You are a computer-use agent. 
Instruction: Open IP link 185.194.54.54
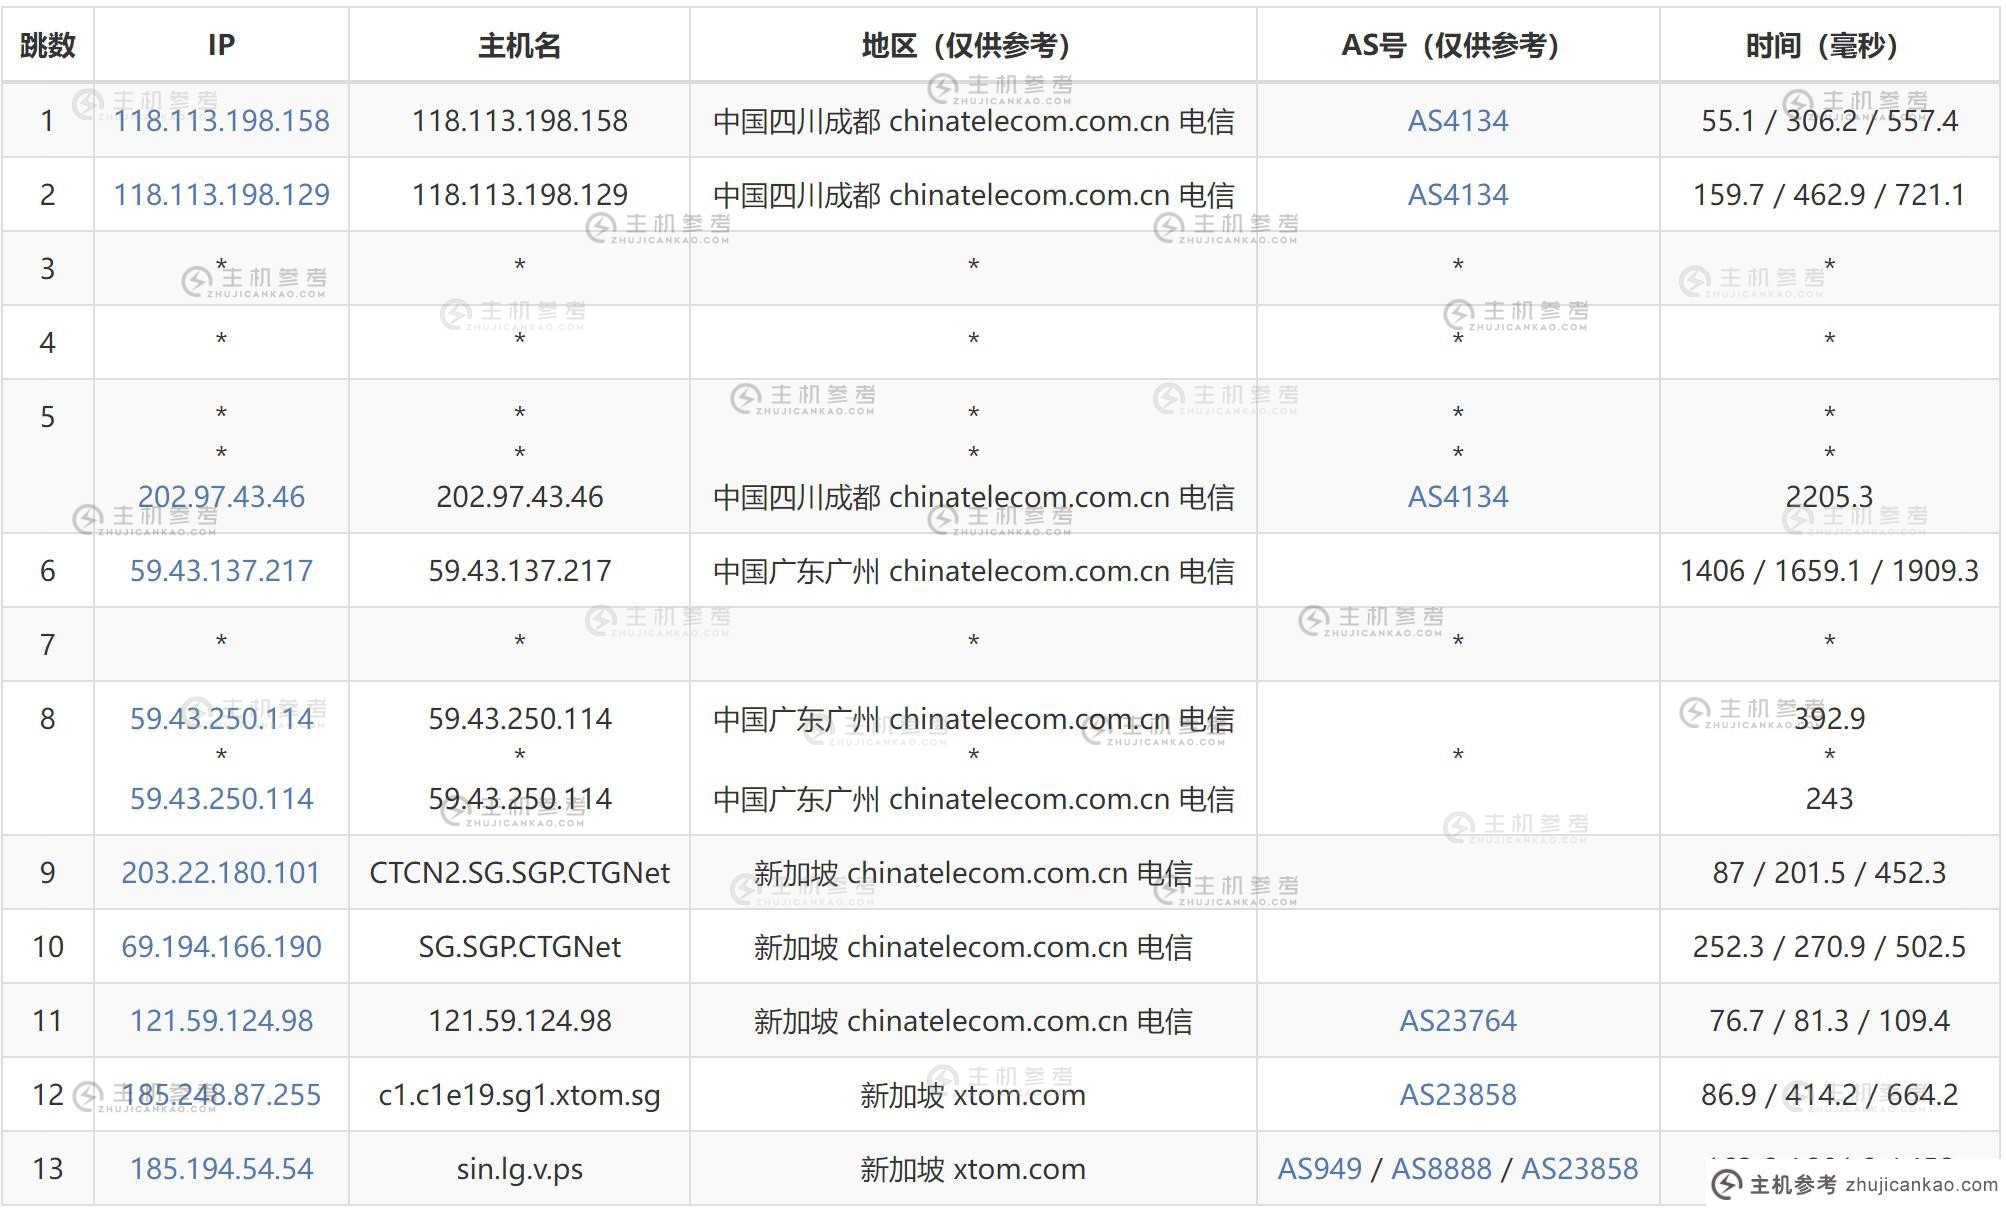221,1169
